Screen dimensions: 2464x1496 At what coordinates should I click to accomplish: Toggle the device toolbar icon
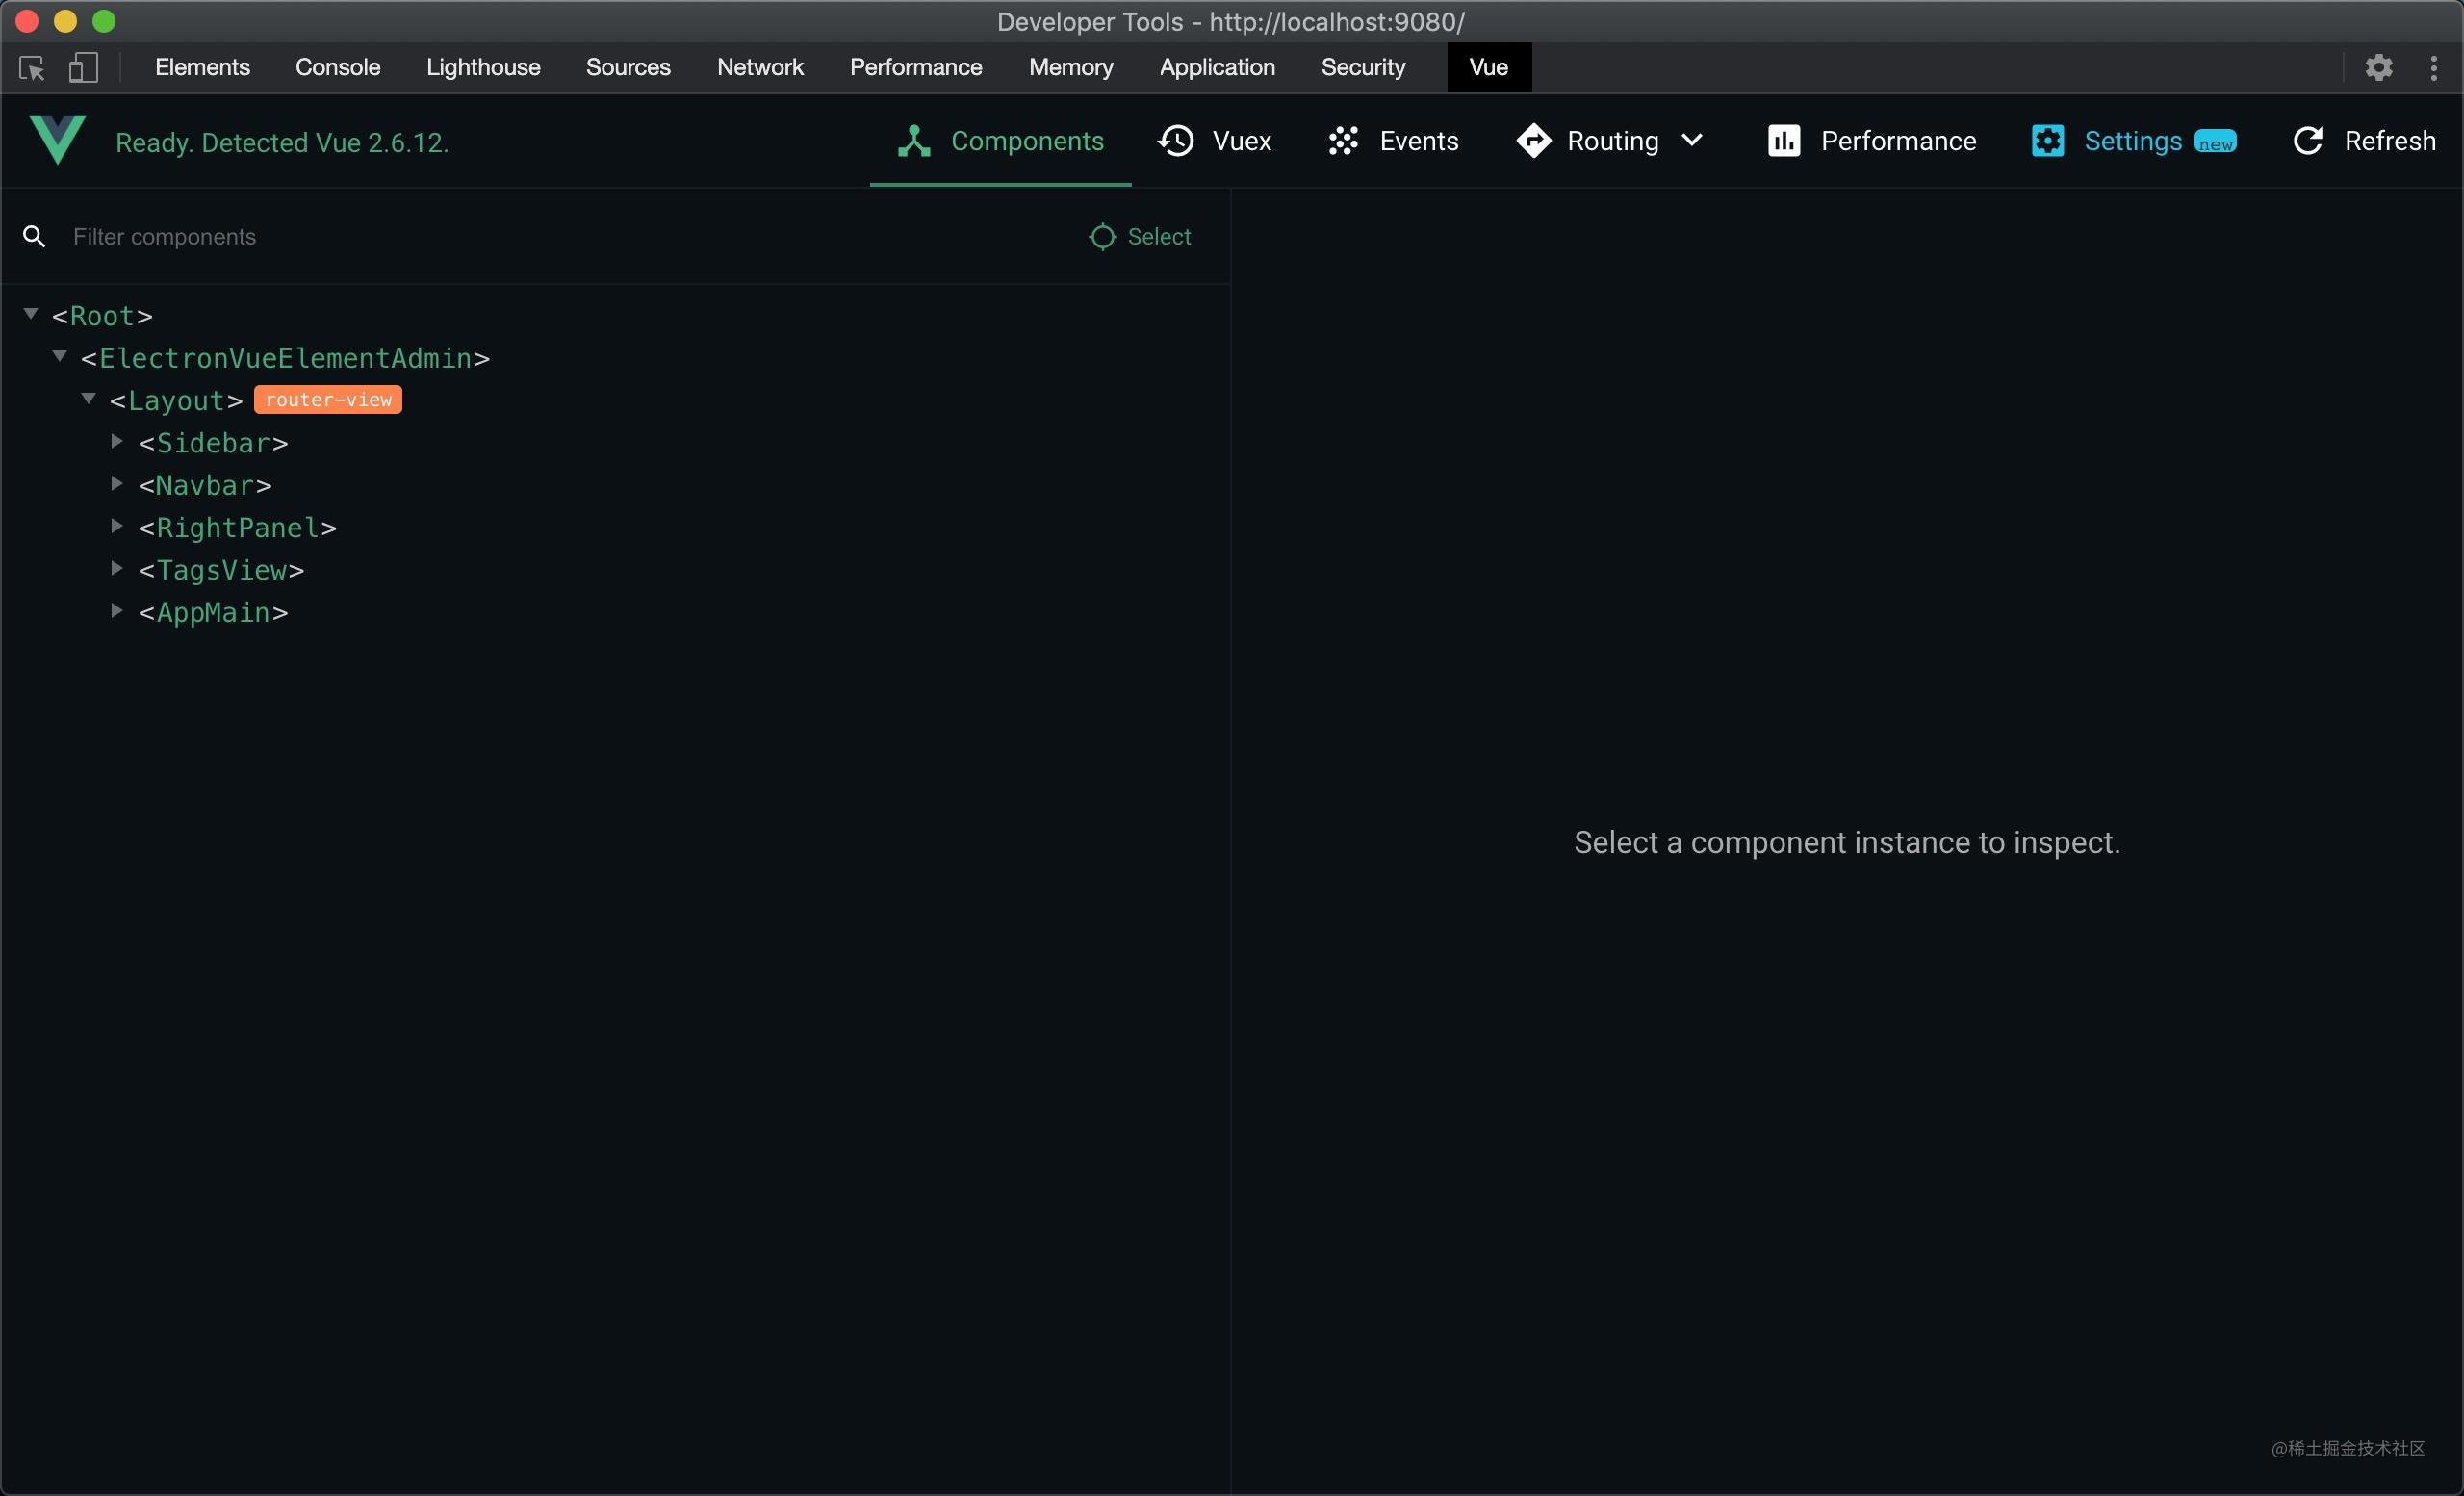point(84,68)
